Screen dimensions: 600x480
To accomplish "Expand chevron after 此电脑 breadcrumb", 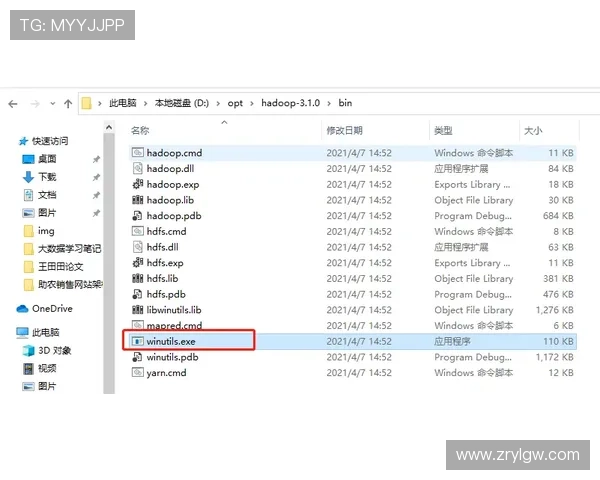I will click(x=145, y=103).
